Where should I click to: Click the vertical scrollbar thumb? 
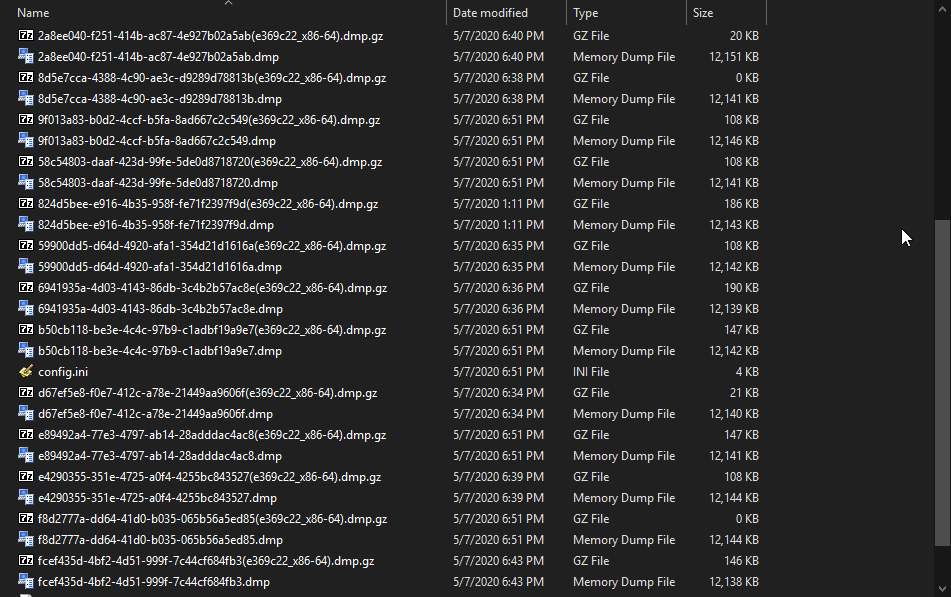(942, 383)
